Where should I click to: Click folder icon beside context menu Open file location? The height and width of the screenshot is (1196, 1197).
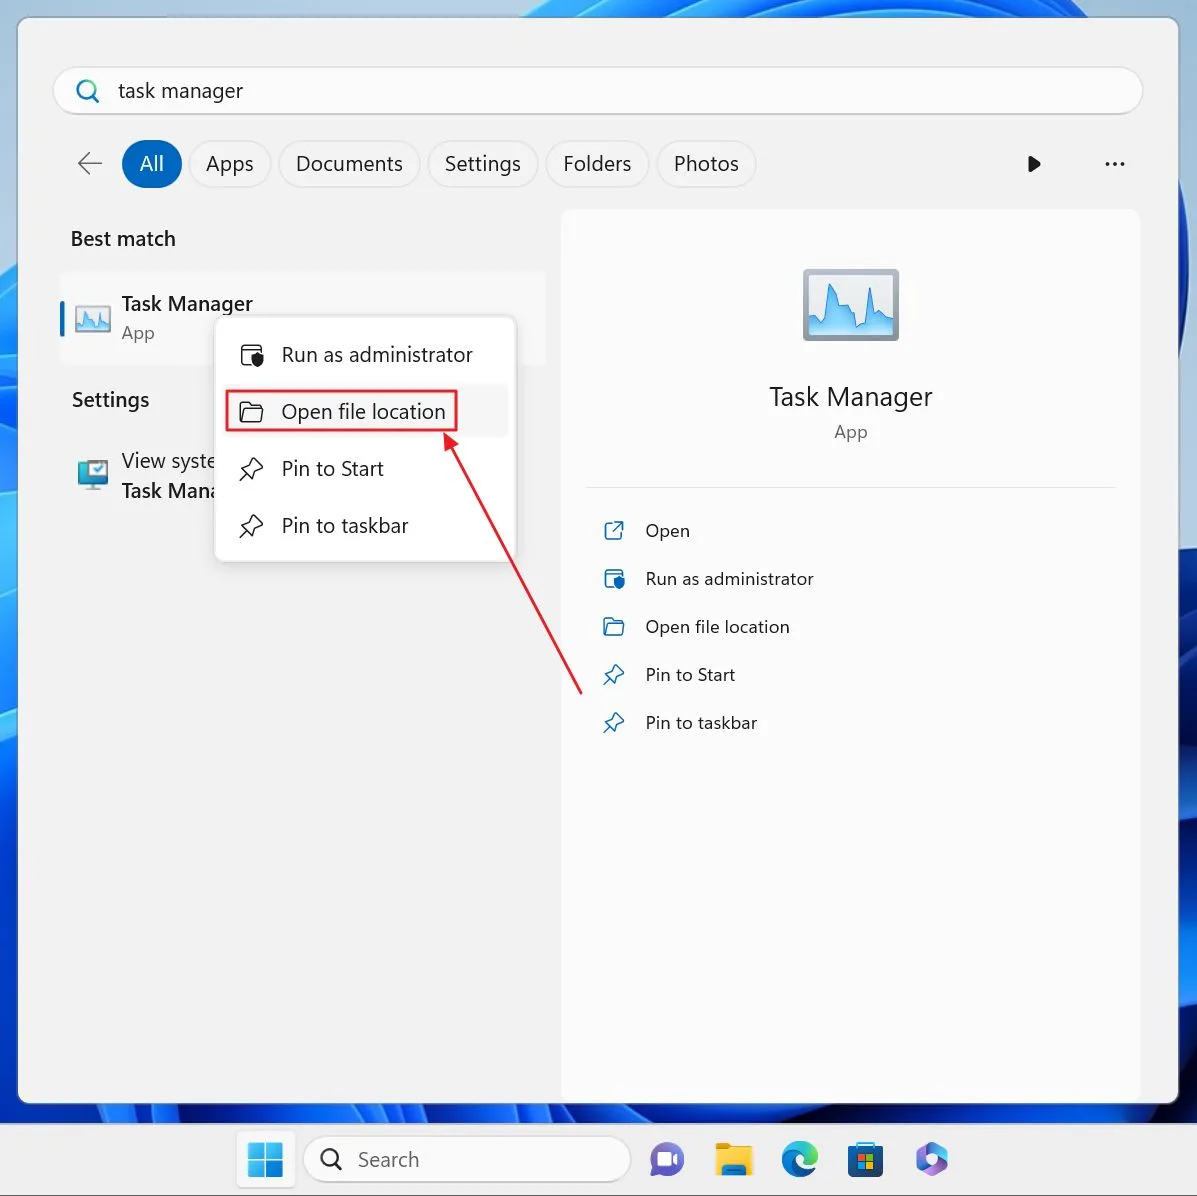251,412
